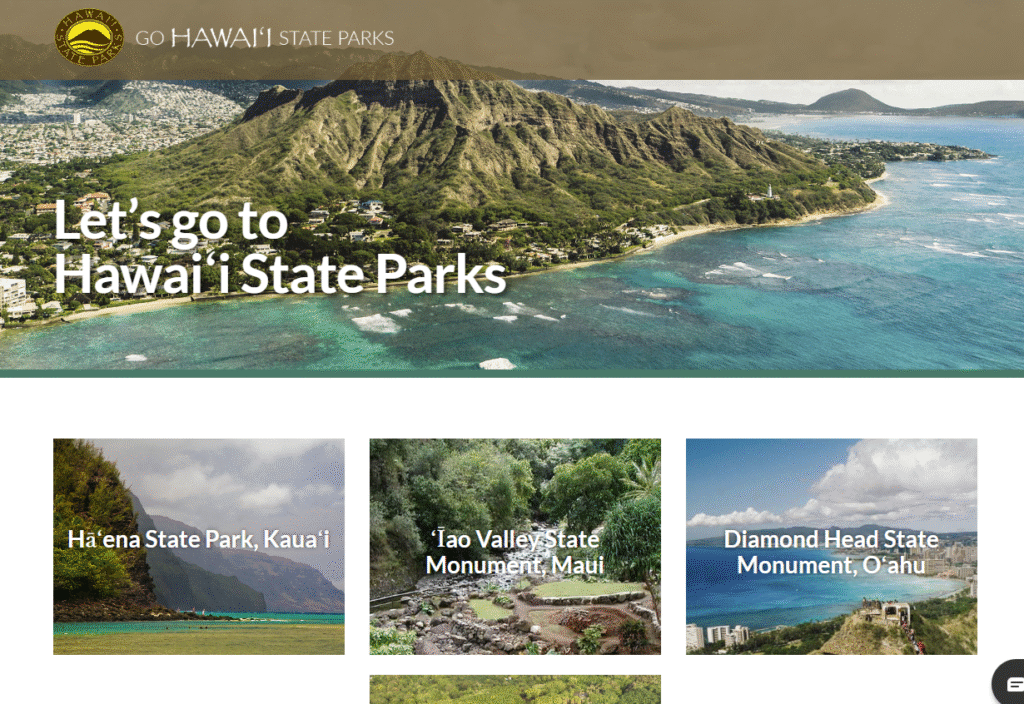The image size is (1024, 704).
Task: Open the partially visible park card at bottom
Action: (515, 690)
